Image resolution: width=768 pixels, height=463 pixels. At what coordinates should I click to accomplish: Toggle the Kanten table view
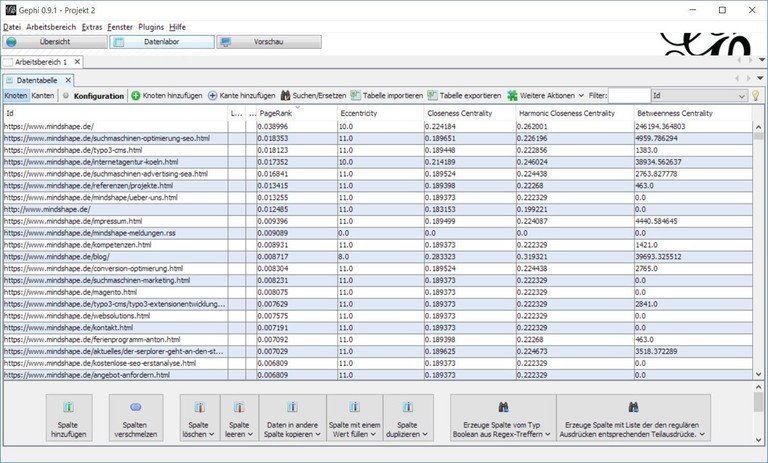tap(43, 96)
